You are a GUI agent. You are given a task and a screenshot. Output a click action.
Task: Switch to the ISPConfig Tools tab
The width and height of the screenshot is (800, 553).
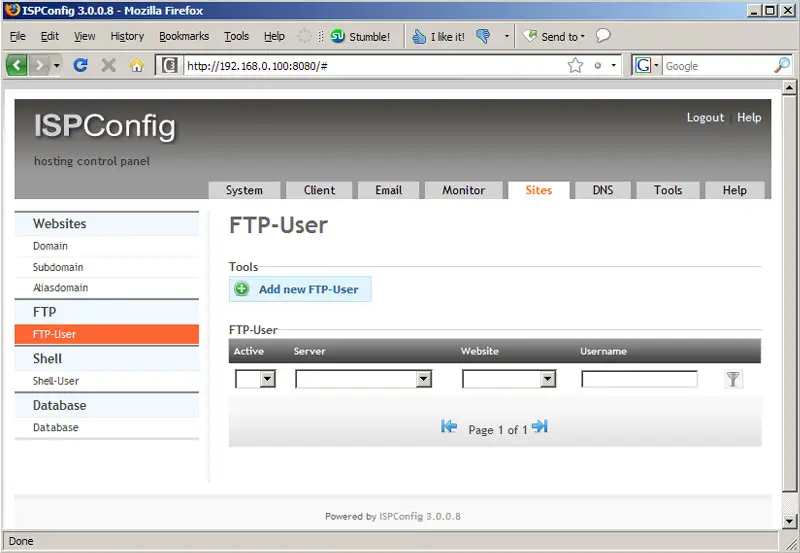pos(668,190)
